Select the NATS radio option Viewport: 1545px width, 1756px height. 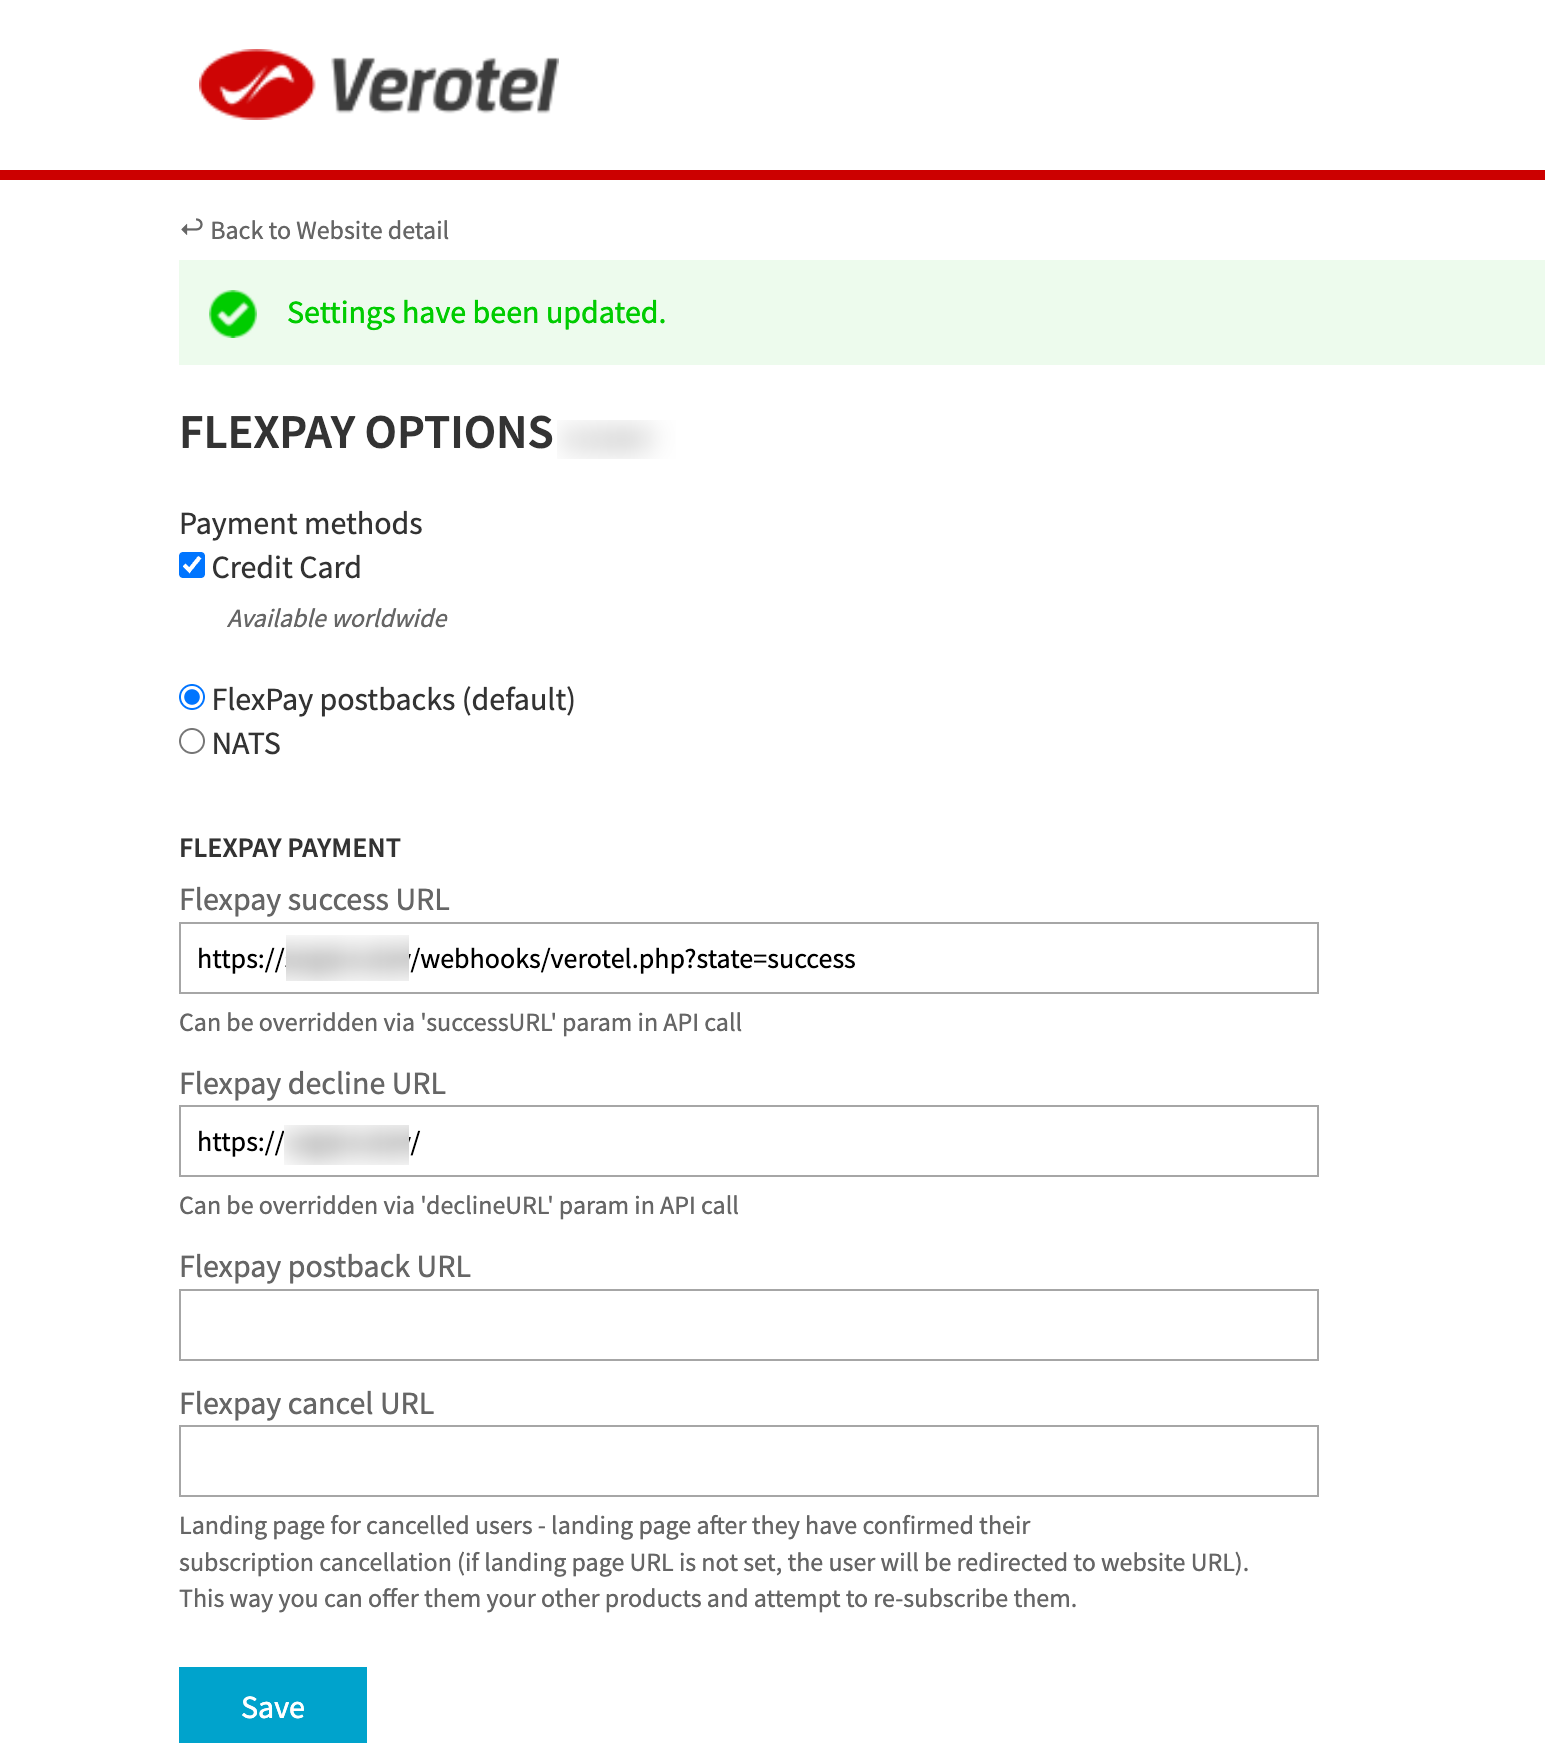[x=192, y=742]
